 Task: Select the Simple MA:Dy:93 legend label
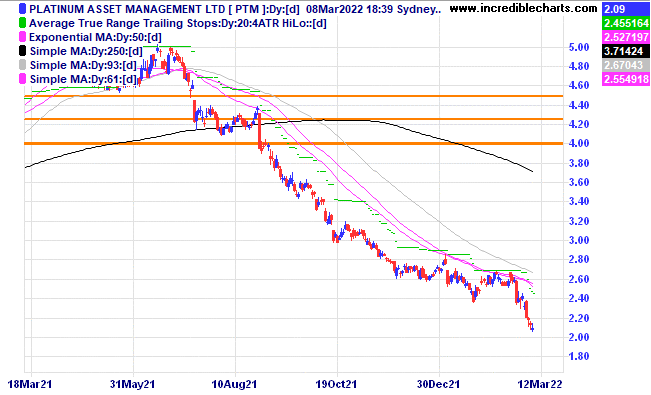coord(83,66)
